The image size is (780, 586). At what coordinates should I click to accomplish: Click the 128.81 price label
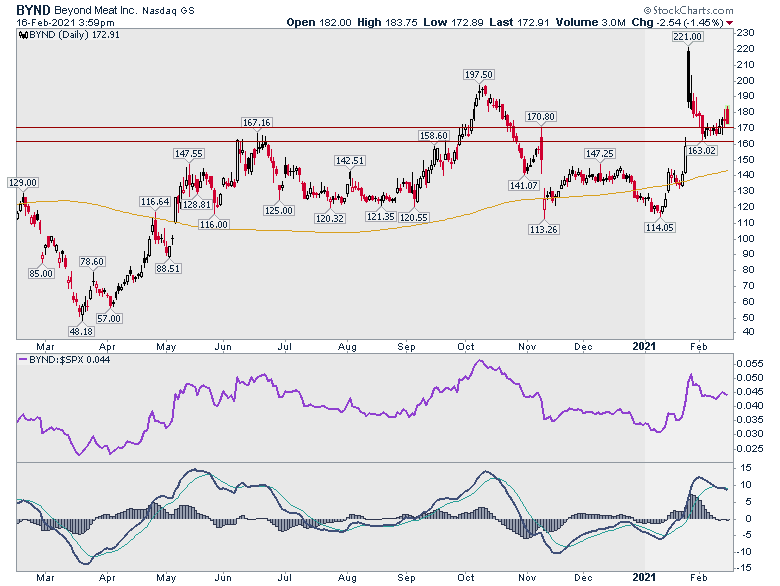196,204
